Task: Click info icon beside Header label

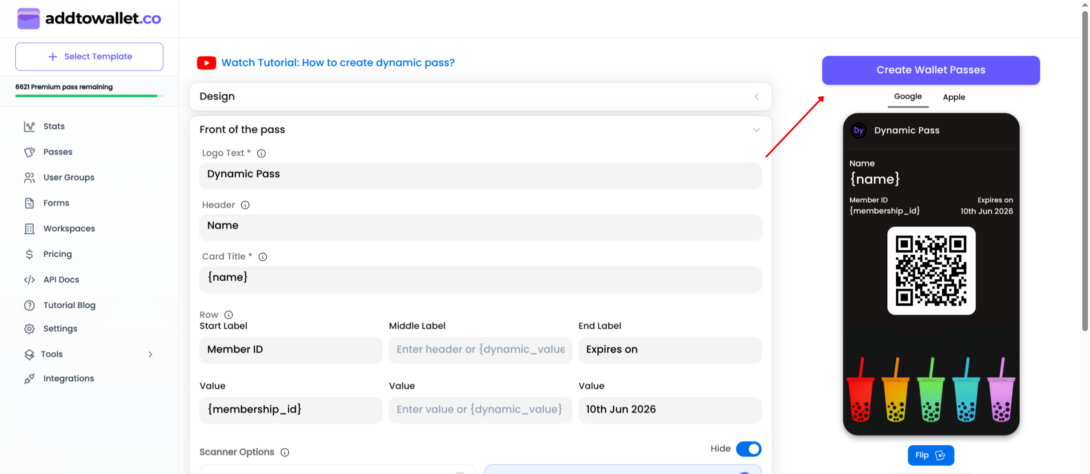Action: pyautogui.click(x=245, y=205)
